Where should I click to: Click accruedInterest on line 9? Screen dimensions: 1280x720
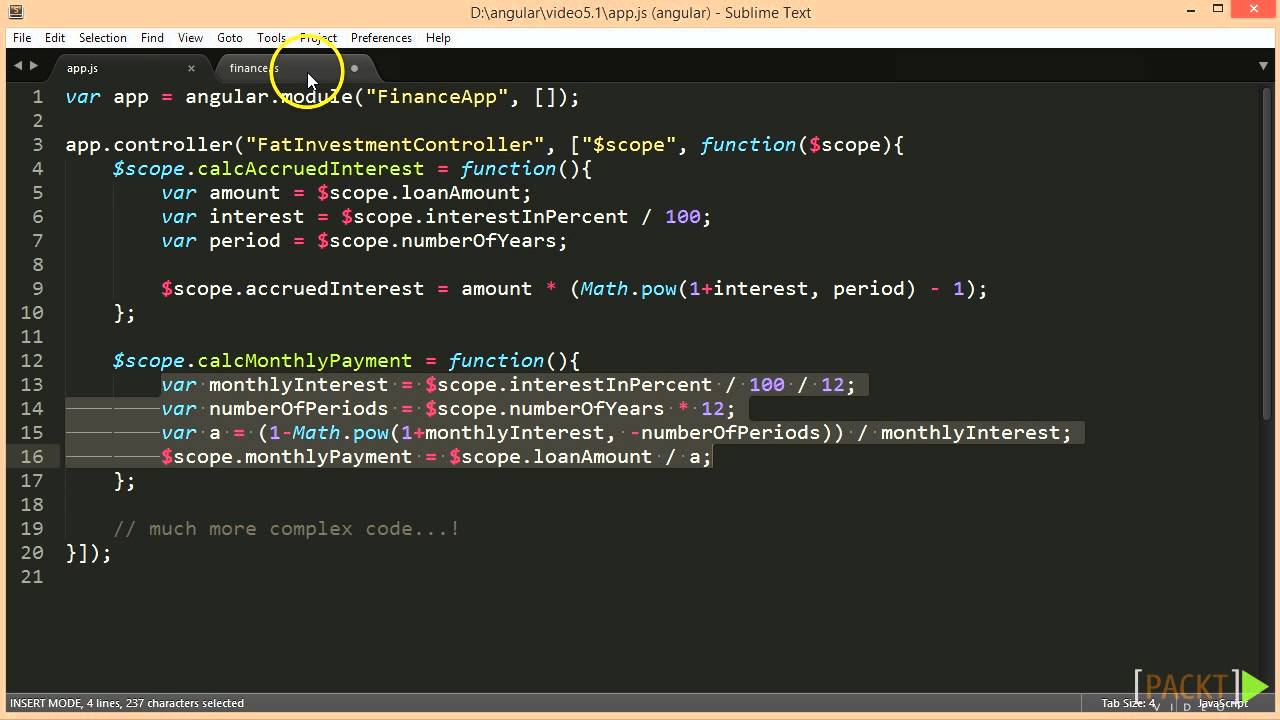pos(335,289)
